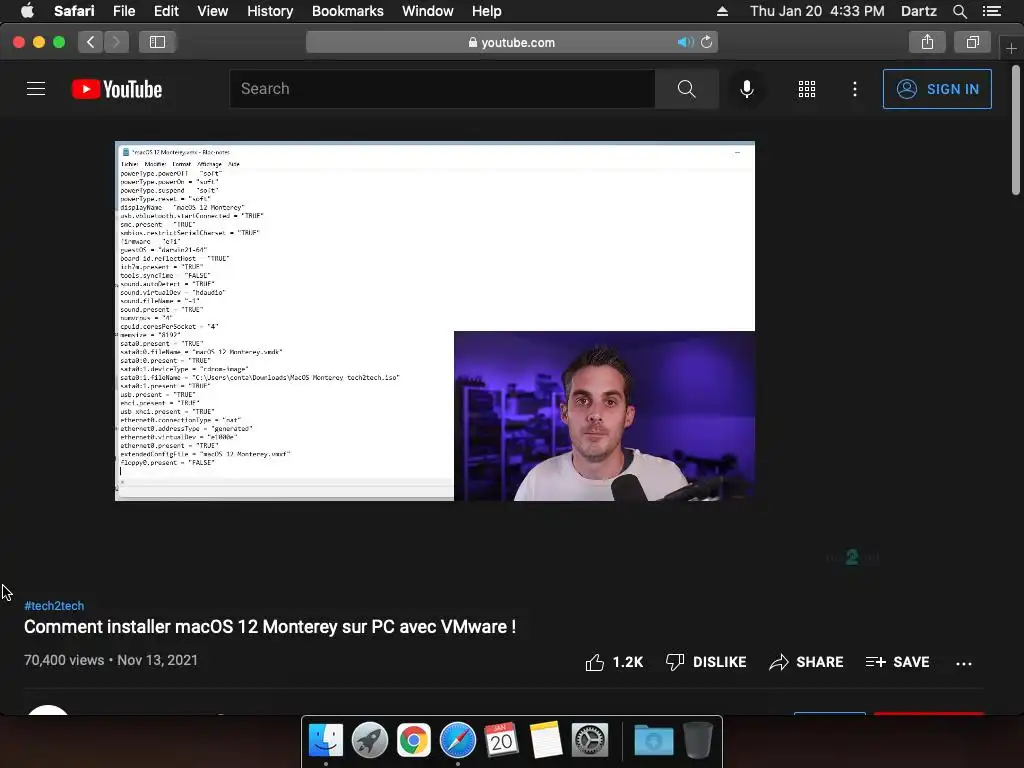Open more actions ellipsis beside SAVE

coord(964,664)
